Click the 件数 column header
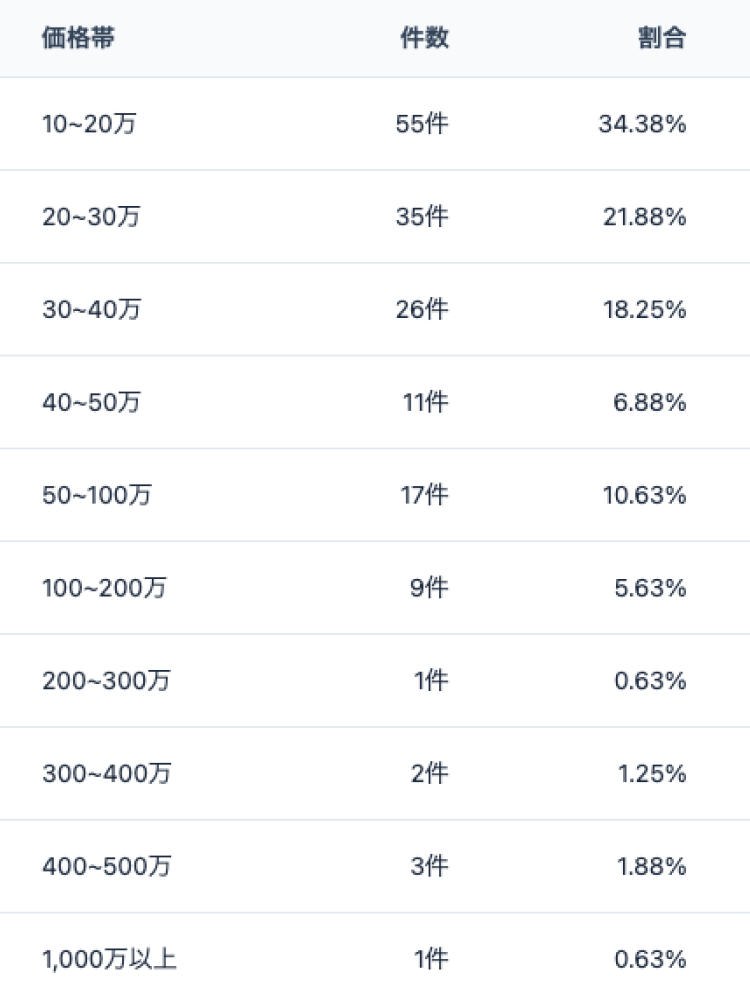 click(424, 38)
